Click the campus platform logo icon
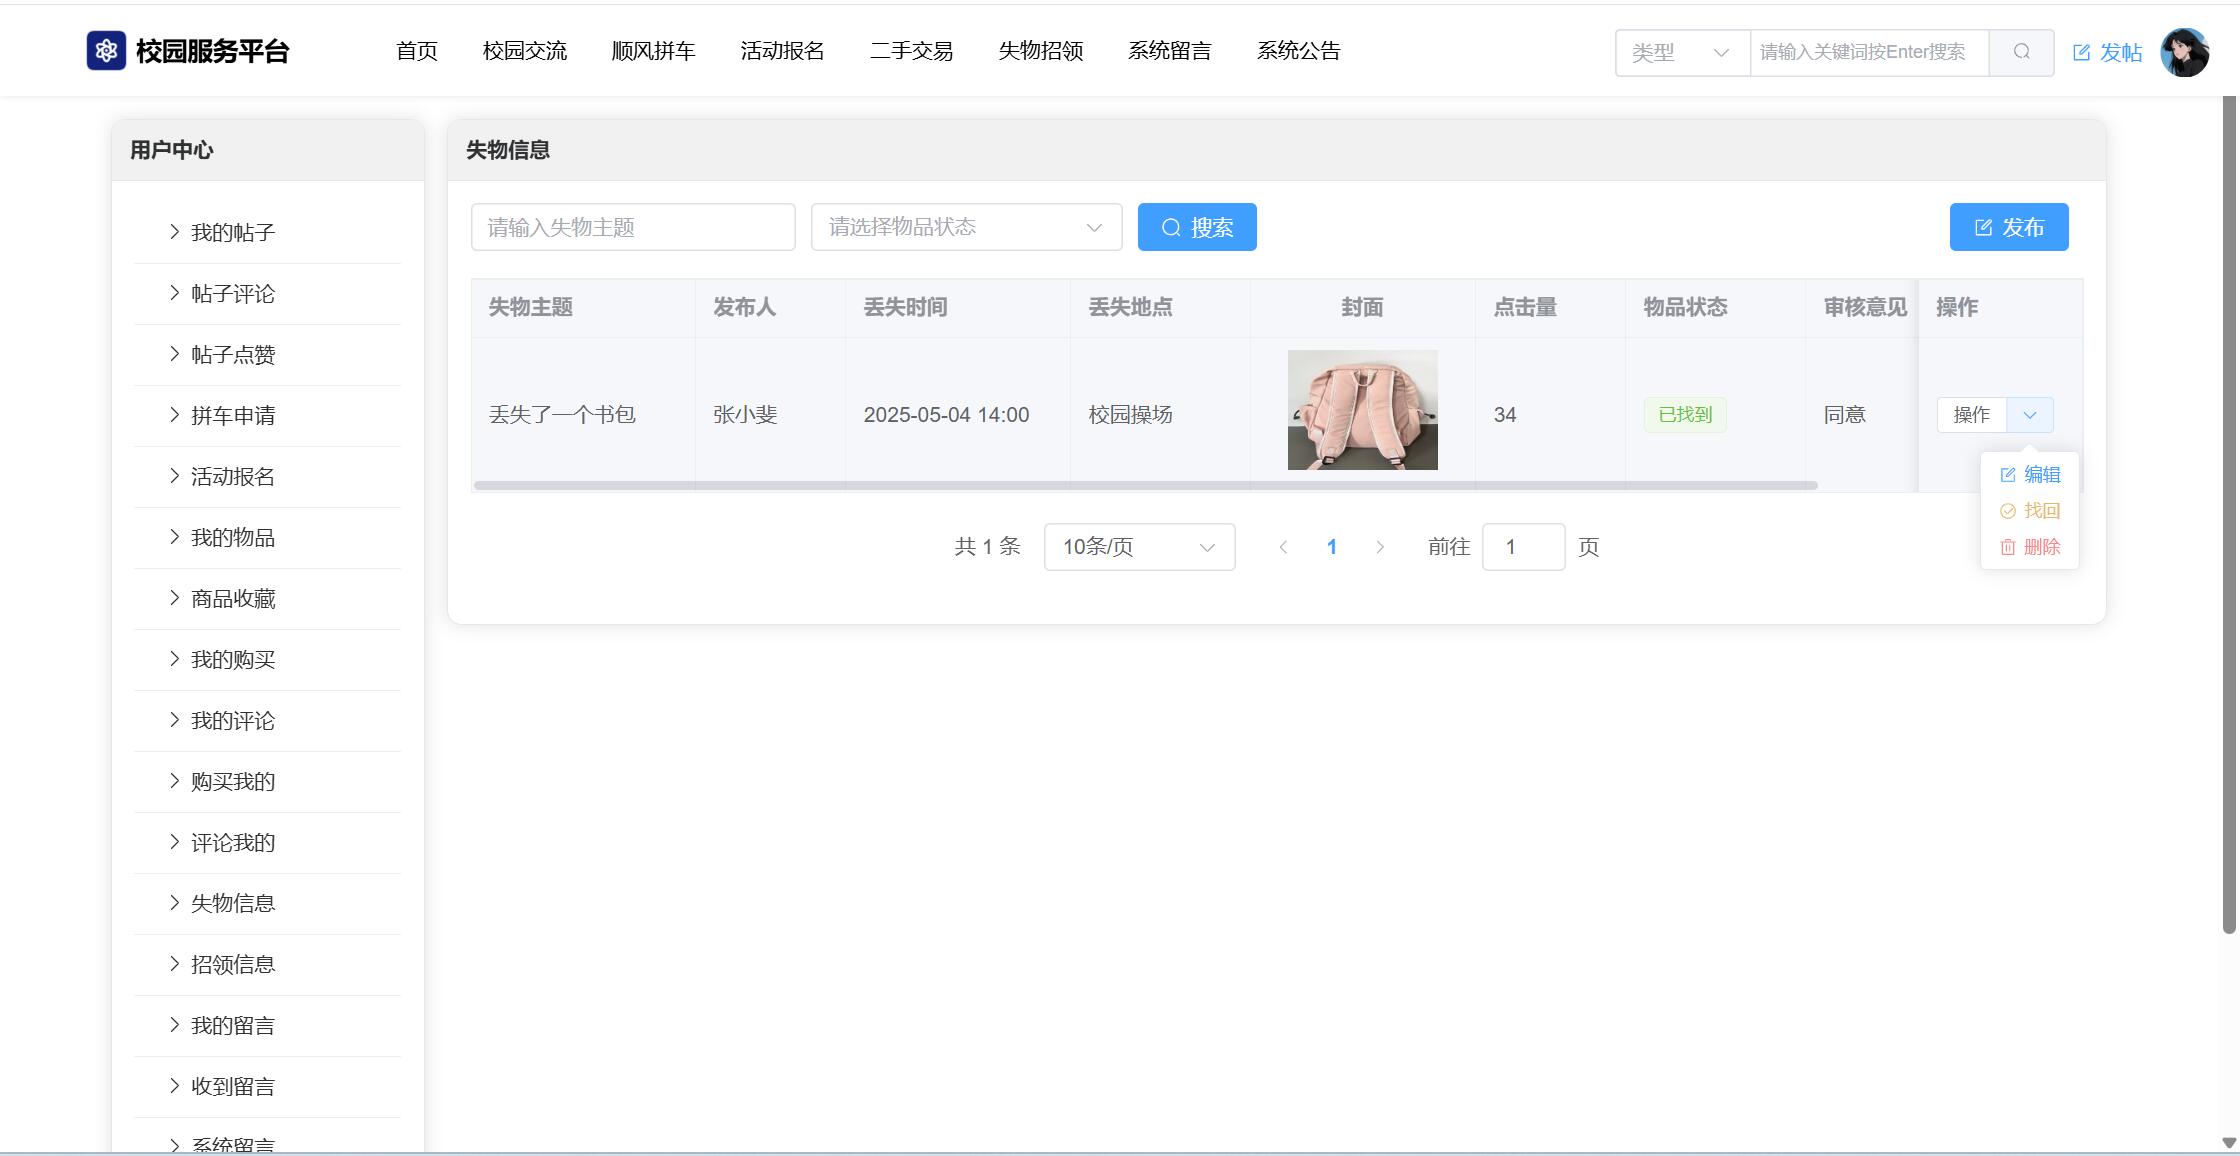 [x=106, y=51]
